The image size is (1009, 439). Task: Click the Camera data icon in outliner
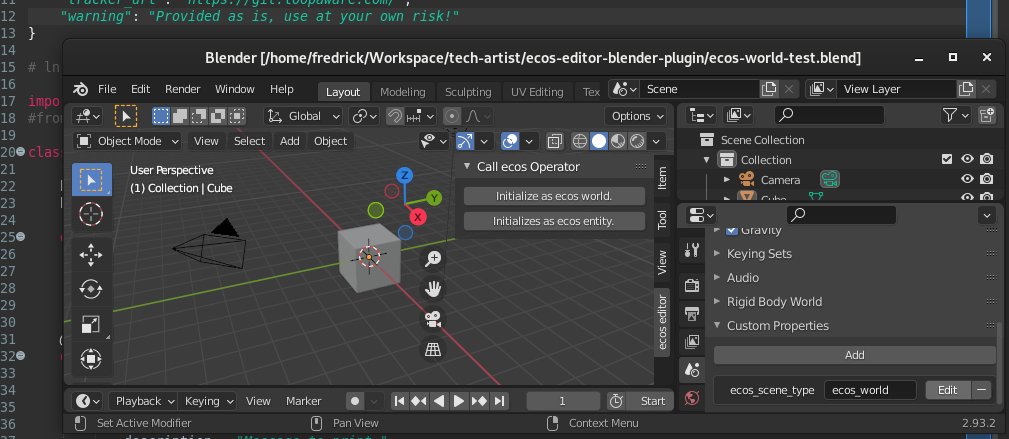point(829,180)
